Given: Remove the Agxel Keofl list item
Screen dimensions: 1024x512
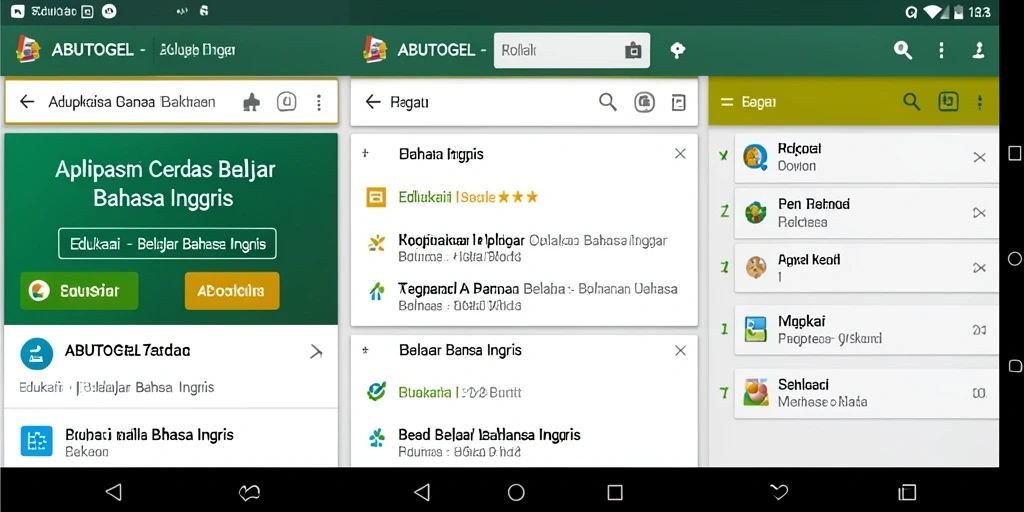Looking at the screenshot, I should [979, 268].
